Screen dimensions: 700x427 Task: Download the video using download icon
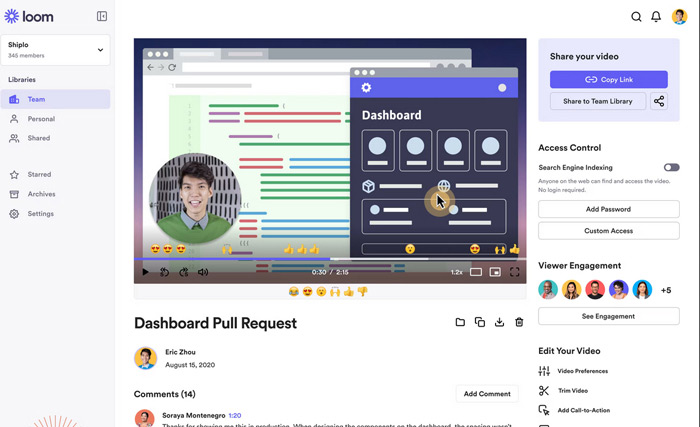coord(499,322)
